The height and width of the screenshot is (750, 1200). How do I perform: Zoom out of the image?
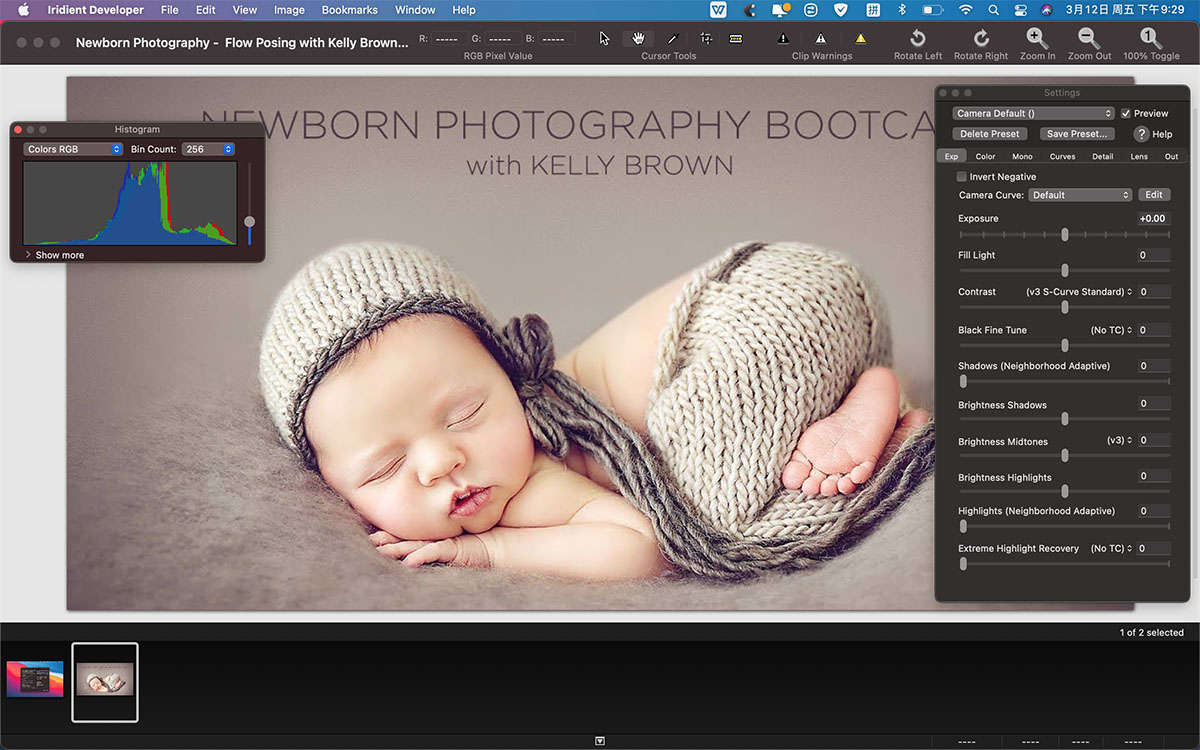coord(1089,38)
